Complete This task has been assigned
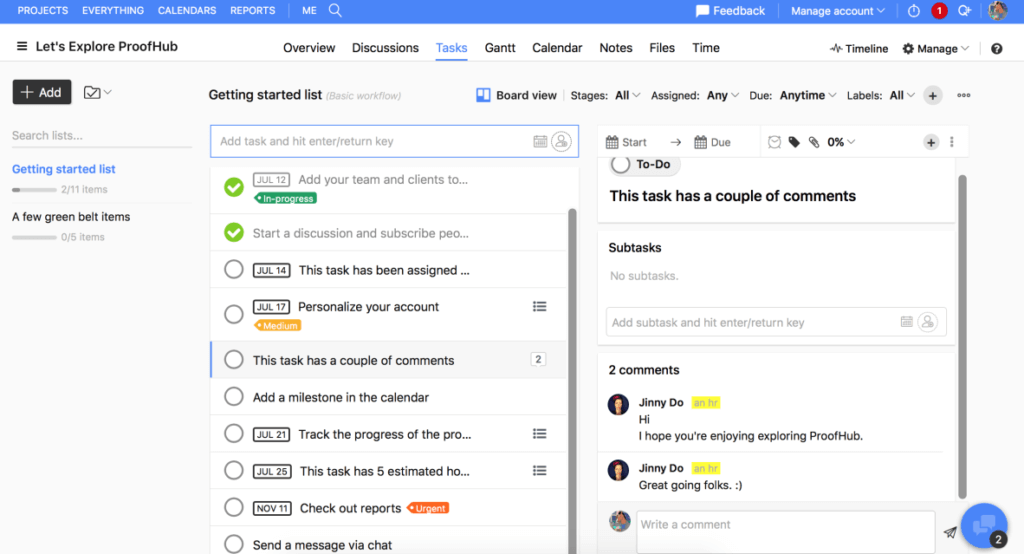The image size is (1024, 554). pos(234,269)
